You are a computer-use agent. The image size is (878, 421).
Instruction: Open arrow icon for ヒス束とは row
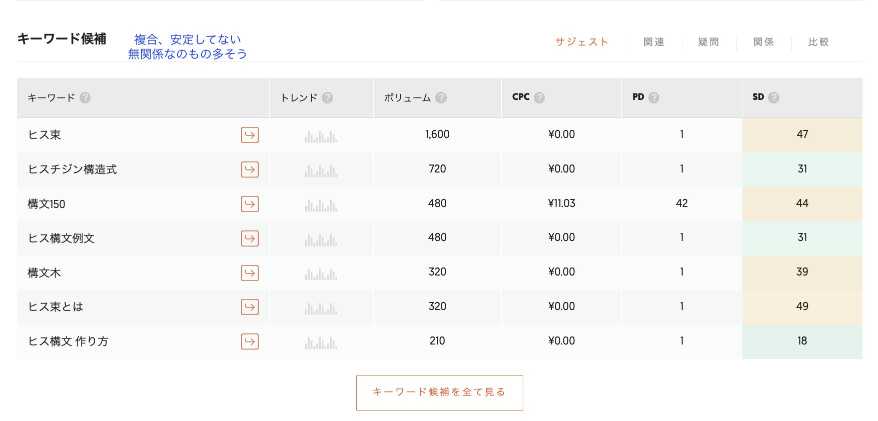click(x=250, y=307)
